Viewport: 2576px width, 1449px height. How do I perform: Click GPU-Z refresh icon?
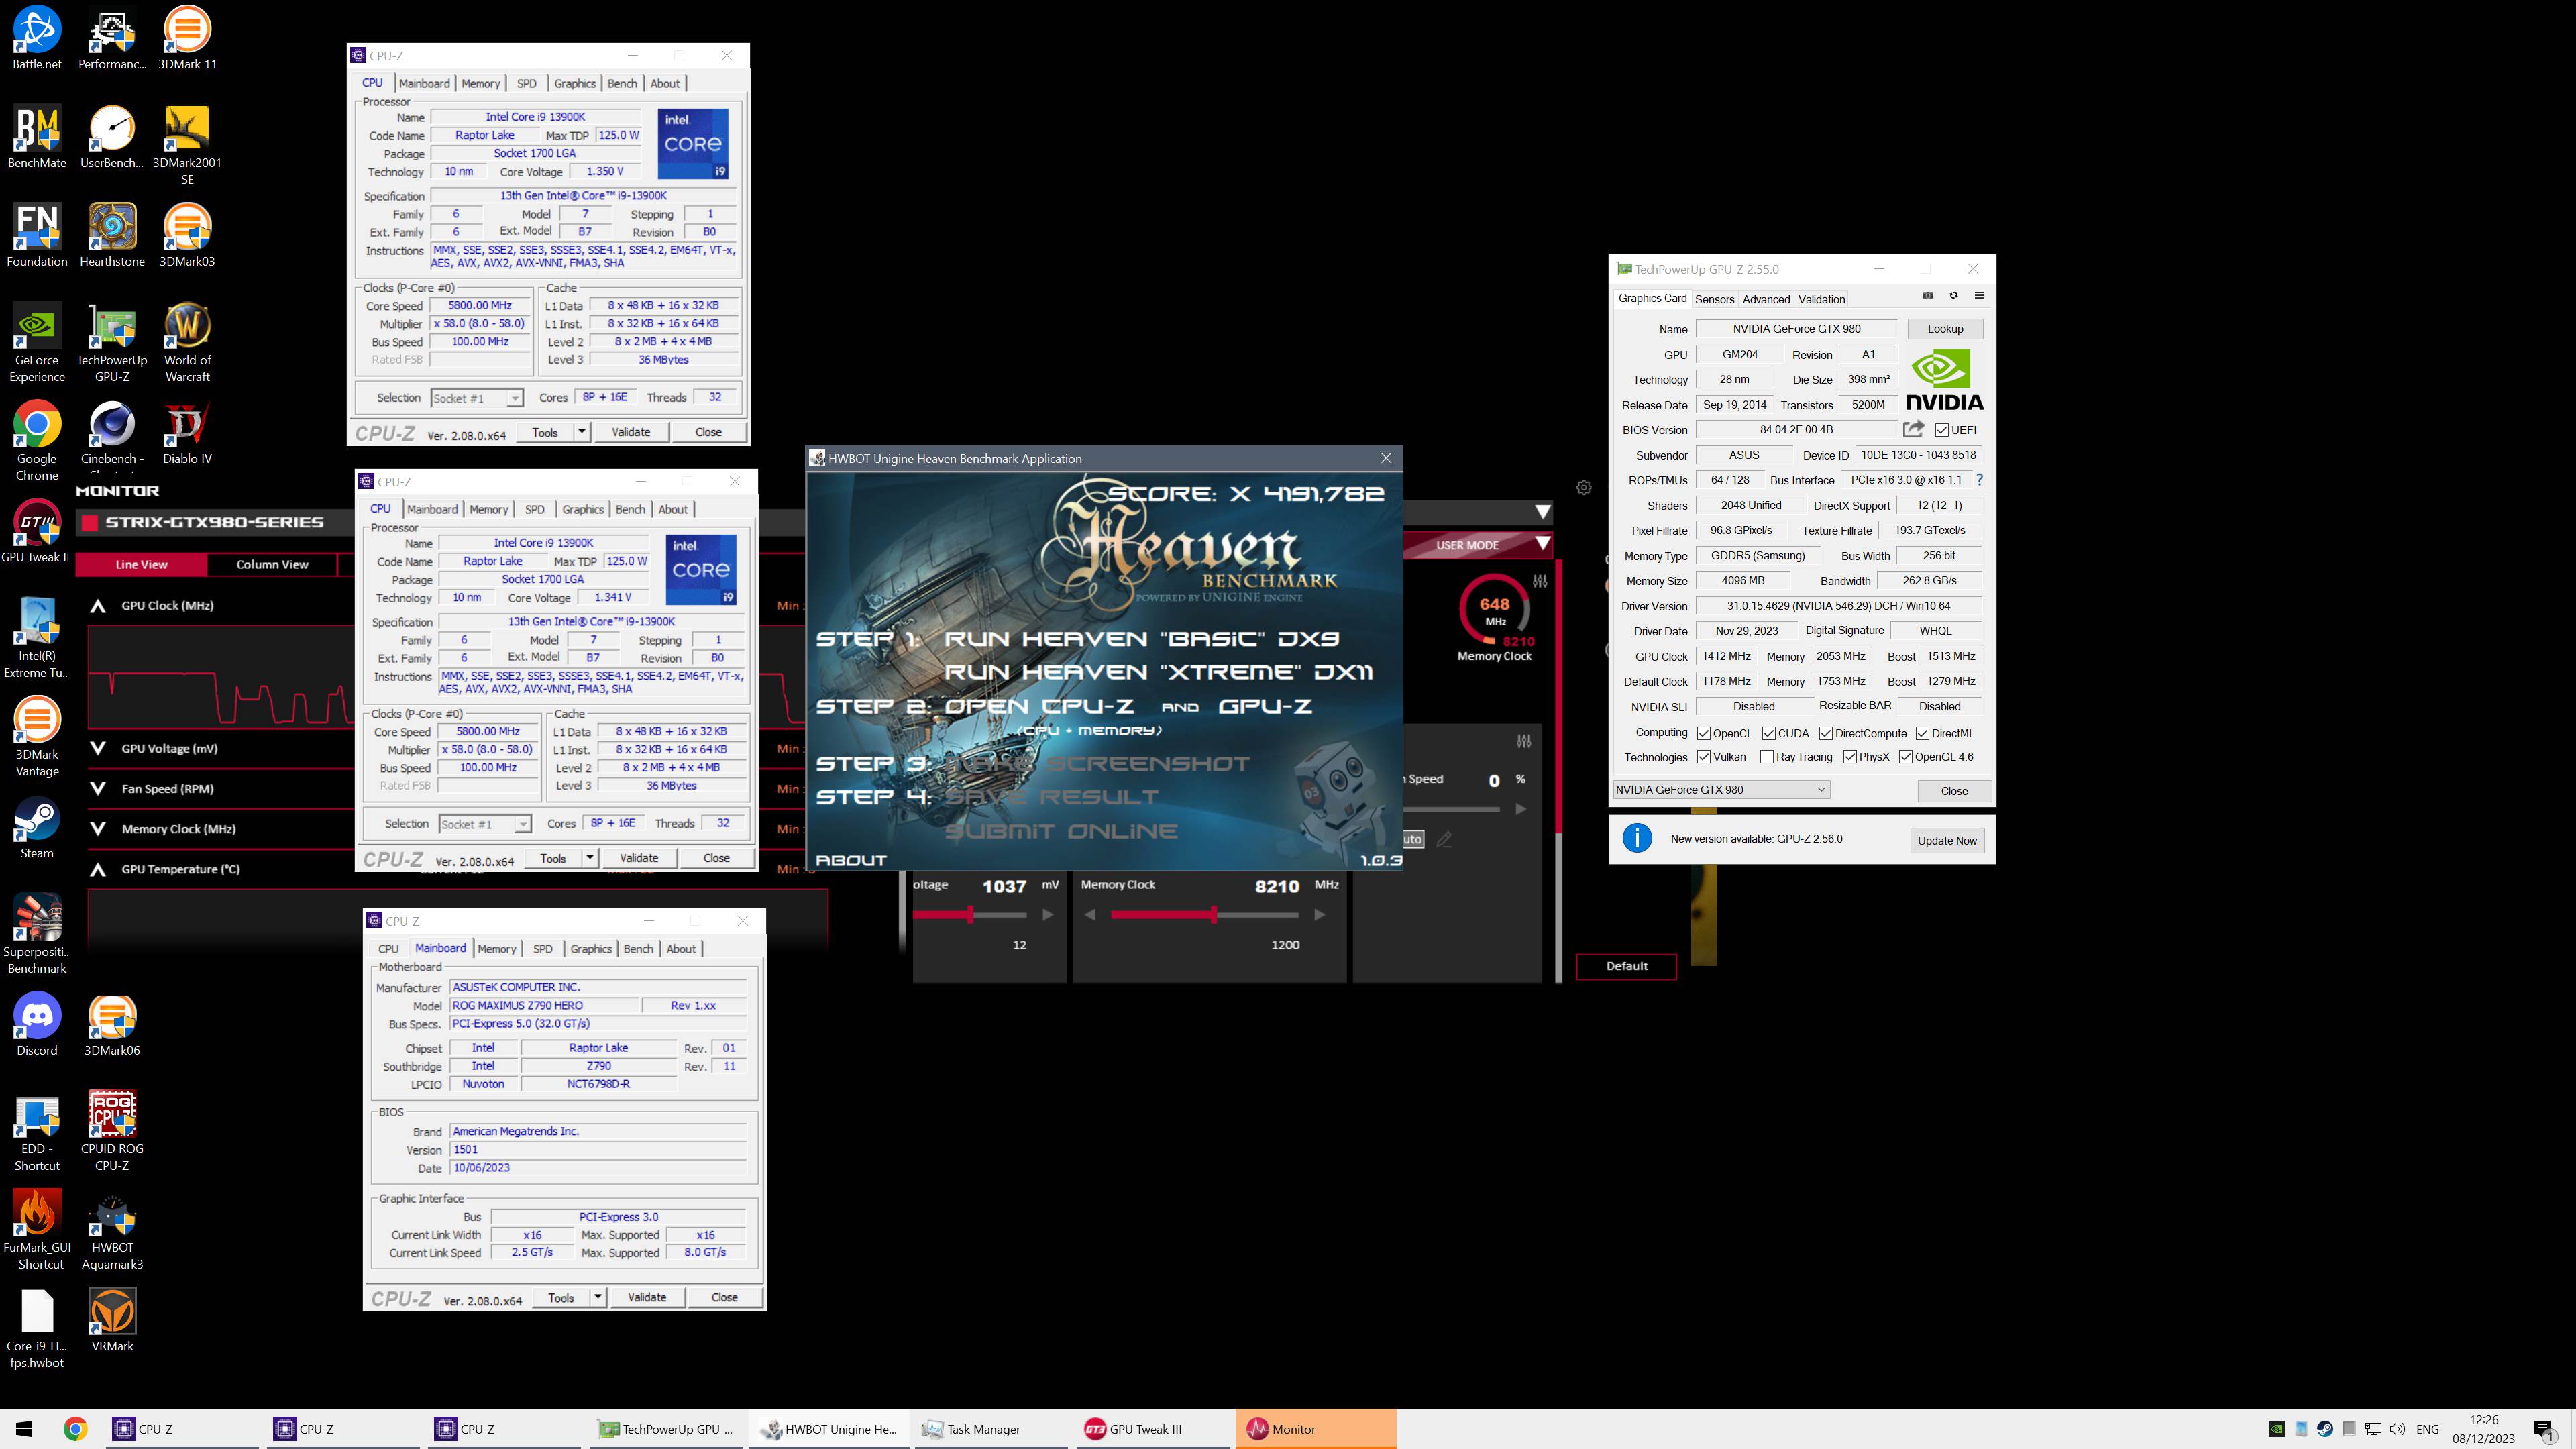tap(1953, 295)
